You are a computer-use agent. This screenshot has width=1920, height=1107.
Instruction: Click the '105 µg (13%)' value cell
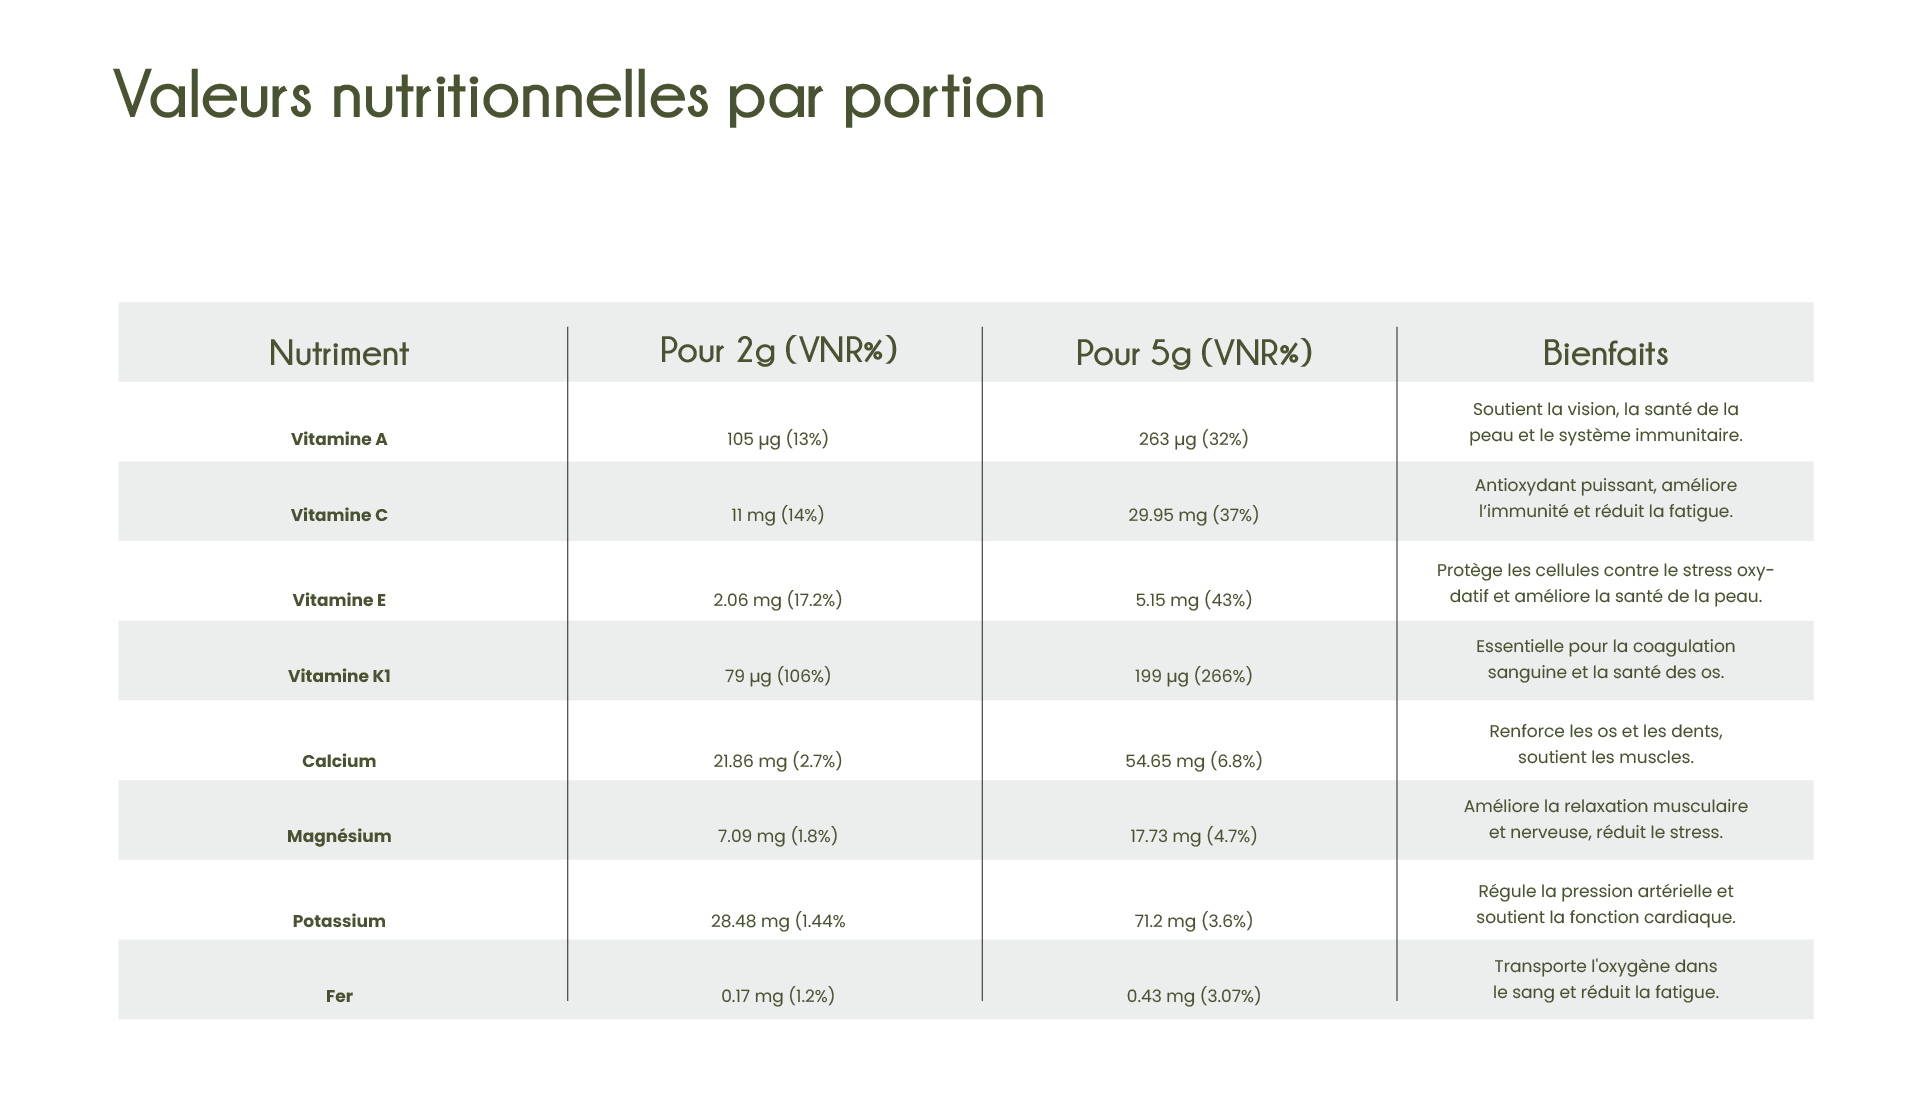777,439
